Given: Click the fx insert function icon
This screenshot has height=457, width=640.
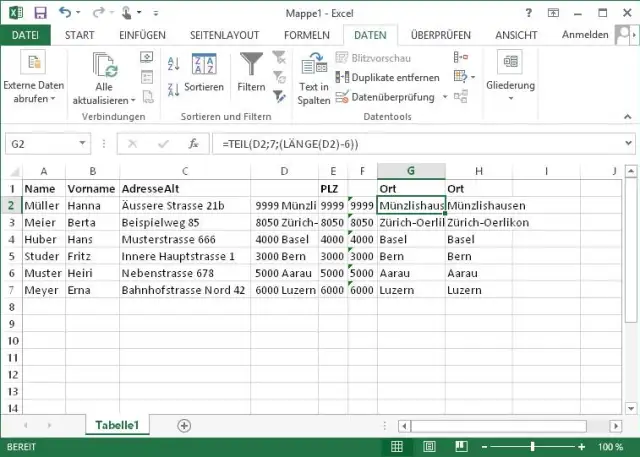Looking at the screenshot, I should coord(194,144).
